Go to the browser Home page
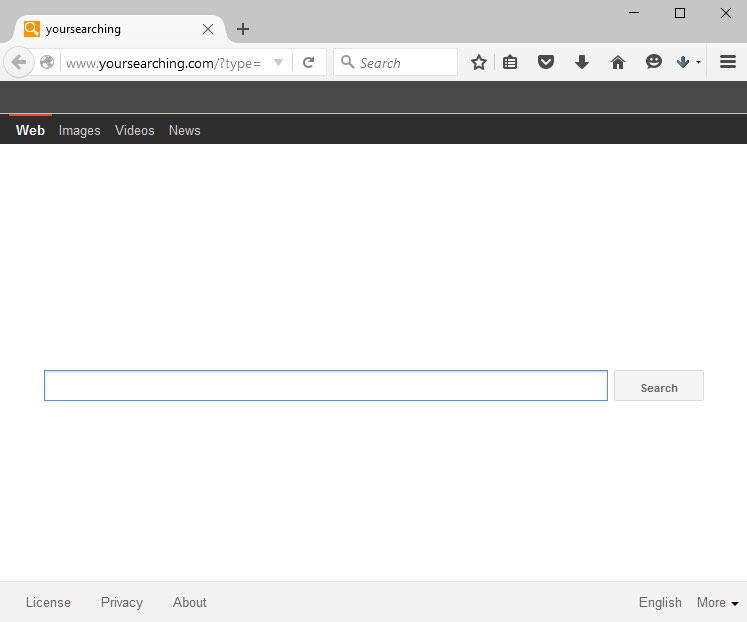Screen dimensions: 747x622 point(618,63)
